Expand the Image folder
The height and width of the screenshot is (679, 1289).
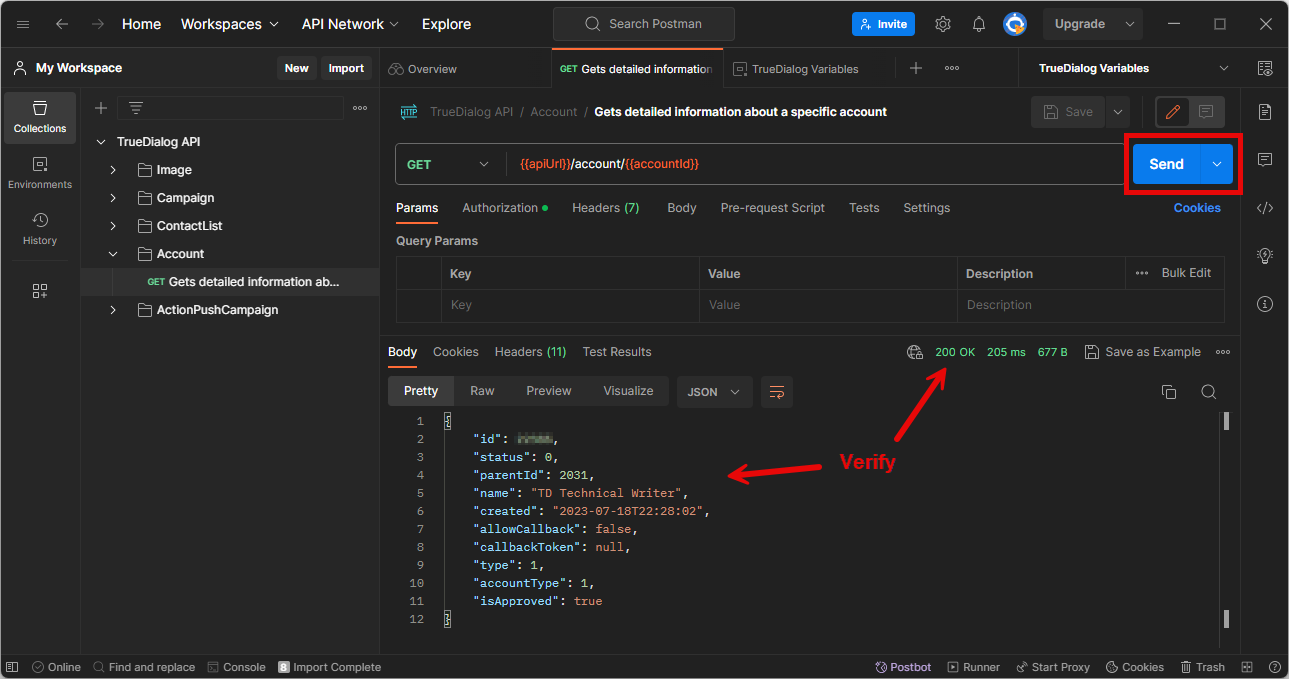tap(113, 170)
